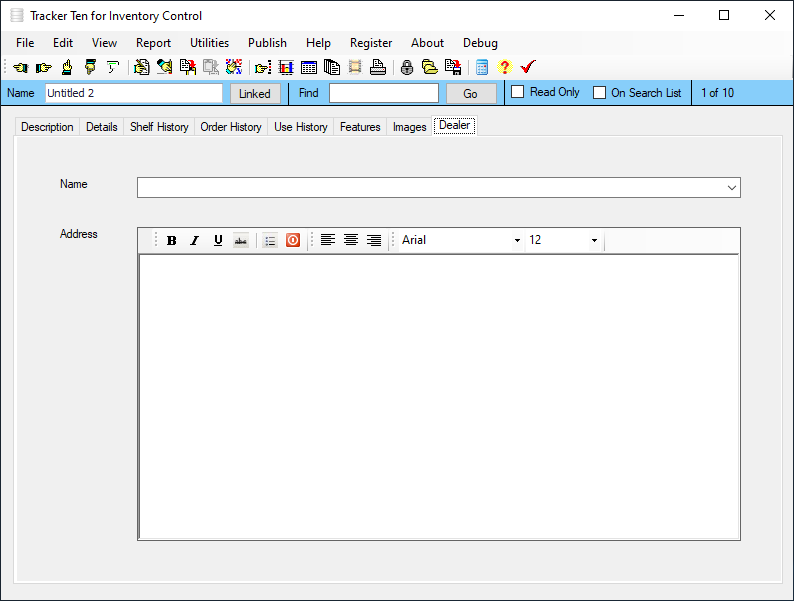The height and width of the screenshot is (601, 794).
Task: Open the Debug menu
Action: [480, 43]
